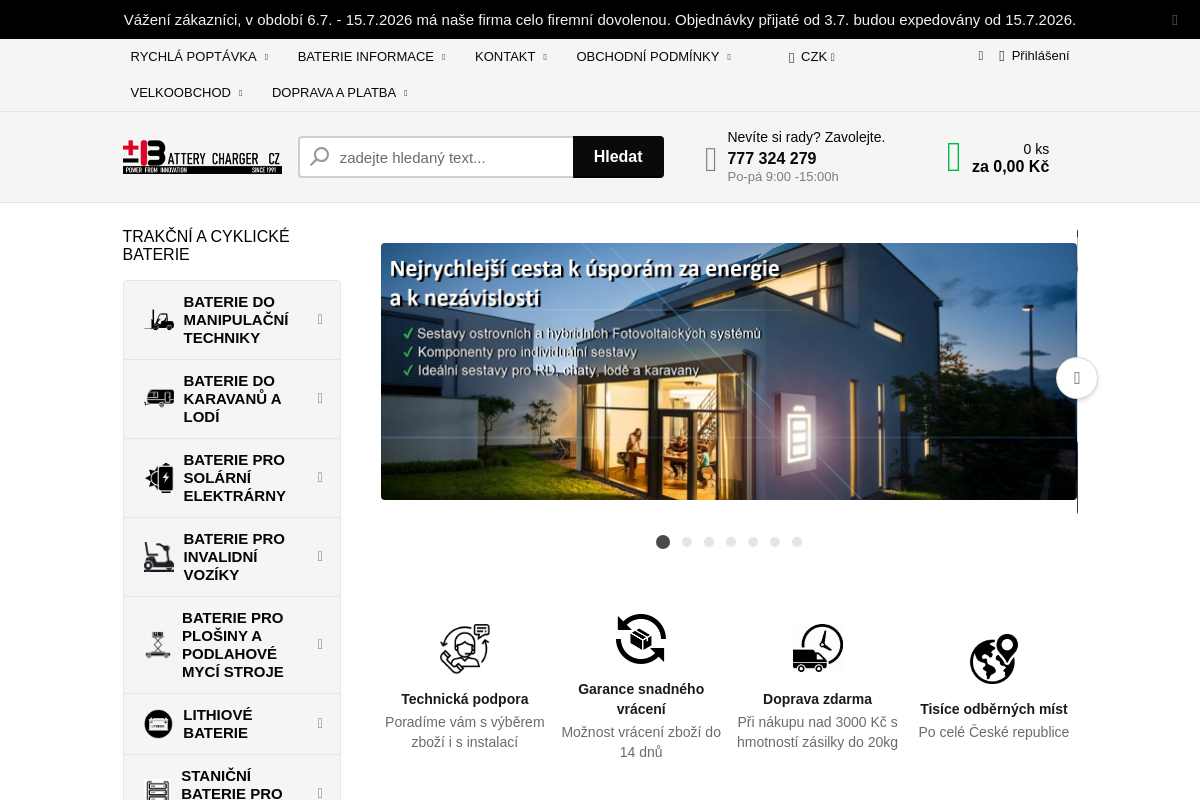Open the CZK currency dropdown
This screenshot has width=1200, height=800.
coord(812,57)
